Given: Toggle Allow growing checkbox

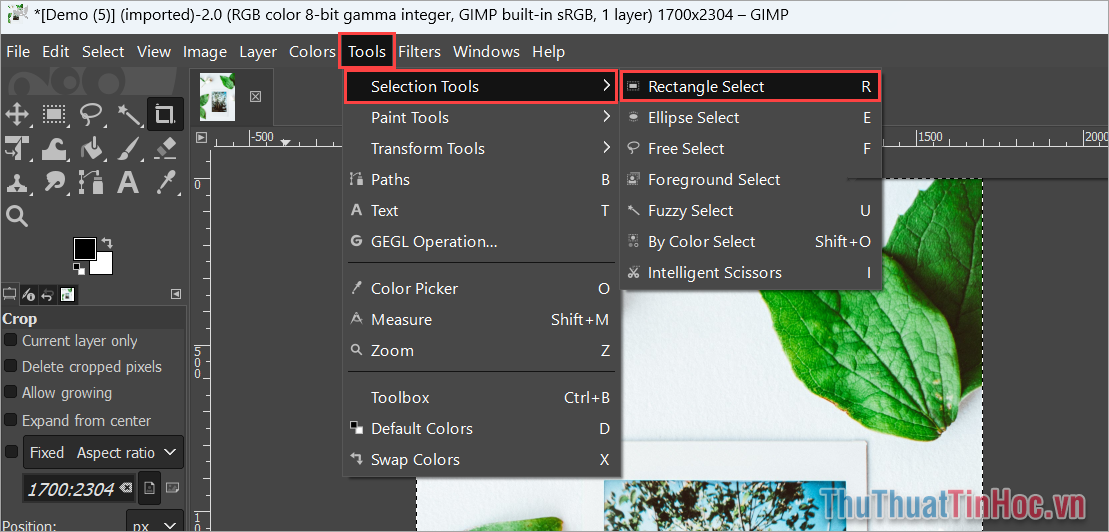Looking at the screenshot, I should click(11, 392).
